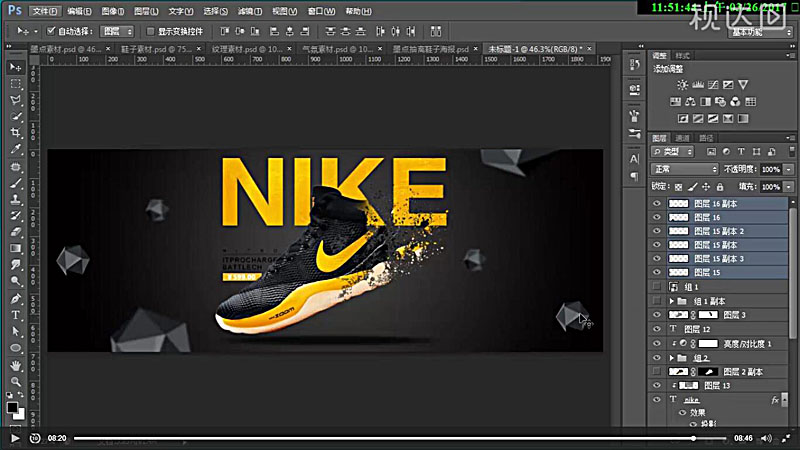The image size is (800, 450).
Task: Add a Curves adjustment layer
Action: pos(713,85)
